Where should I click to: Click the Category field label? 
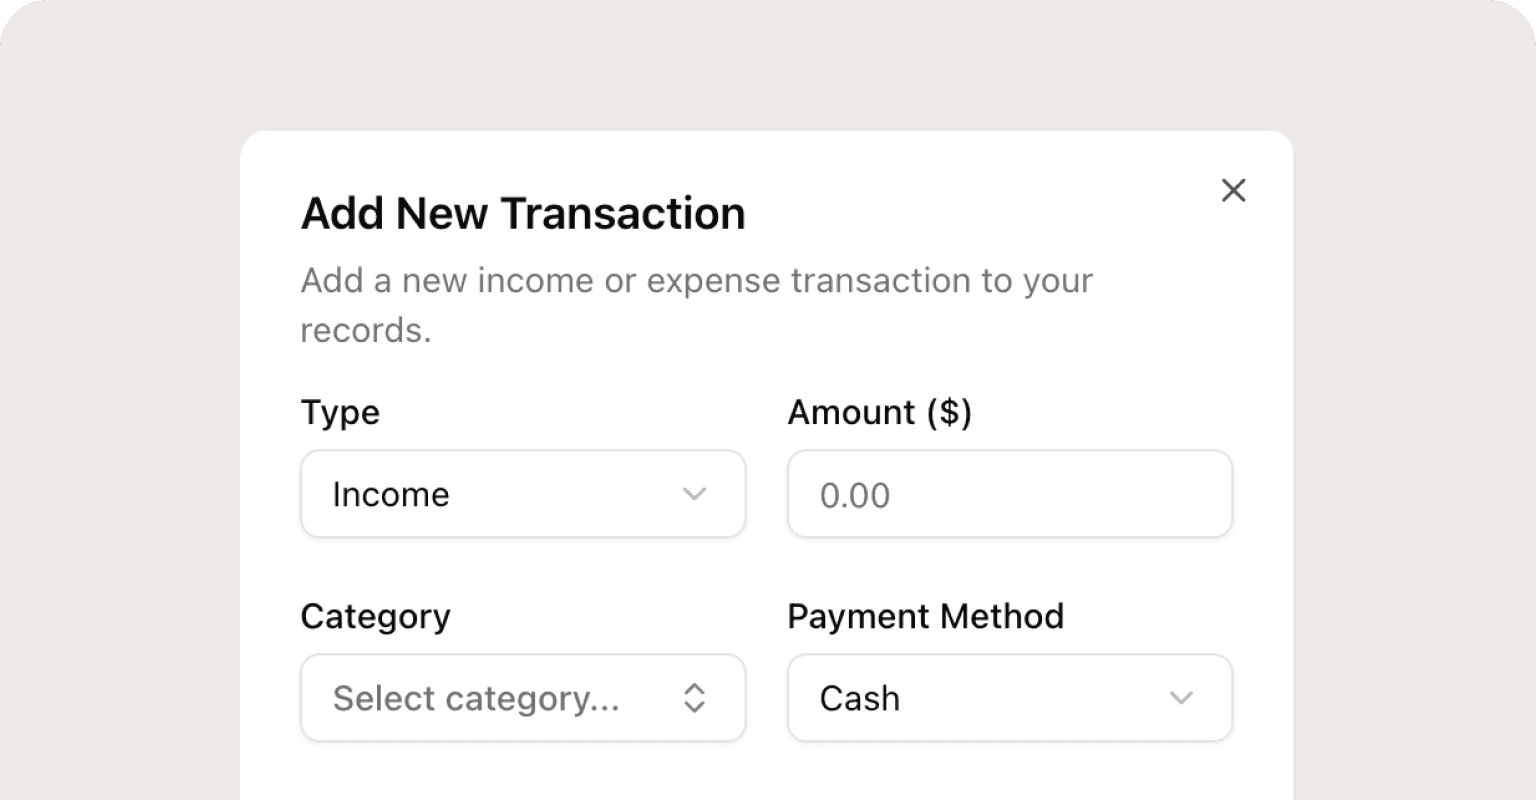pos(375,616)
